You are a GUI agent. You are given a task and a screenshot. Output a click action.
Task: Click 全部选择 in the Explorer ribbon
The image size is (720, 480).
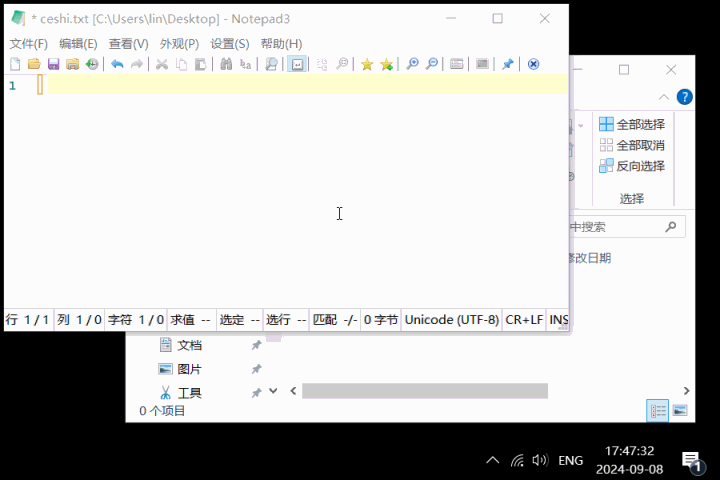tap(632, 124)
